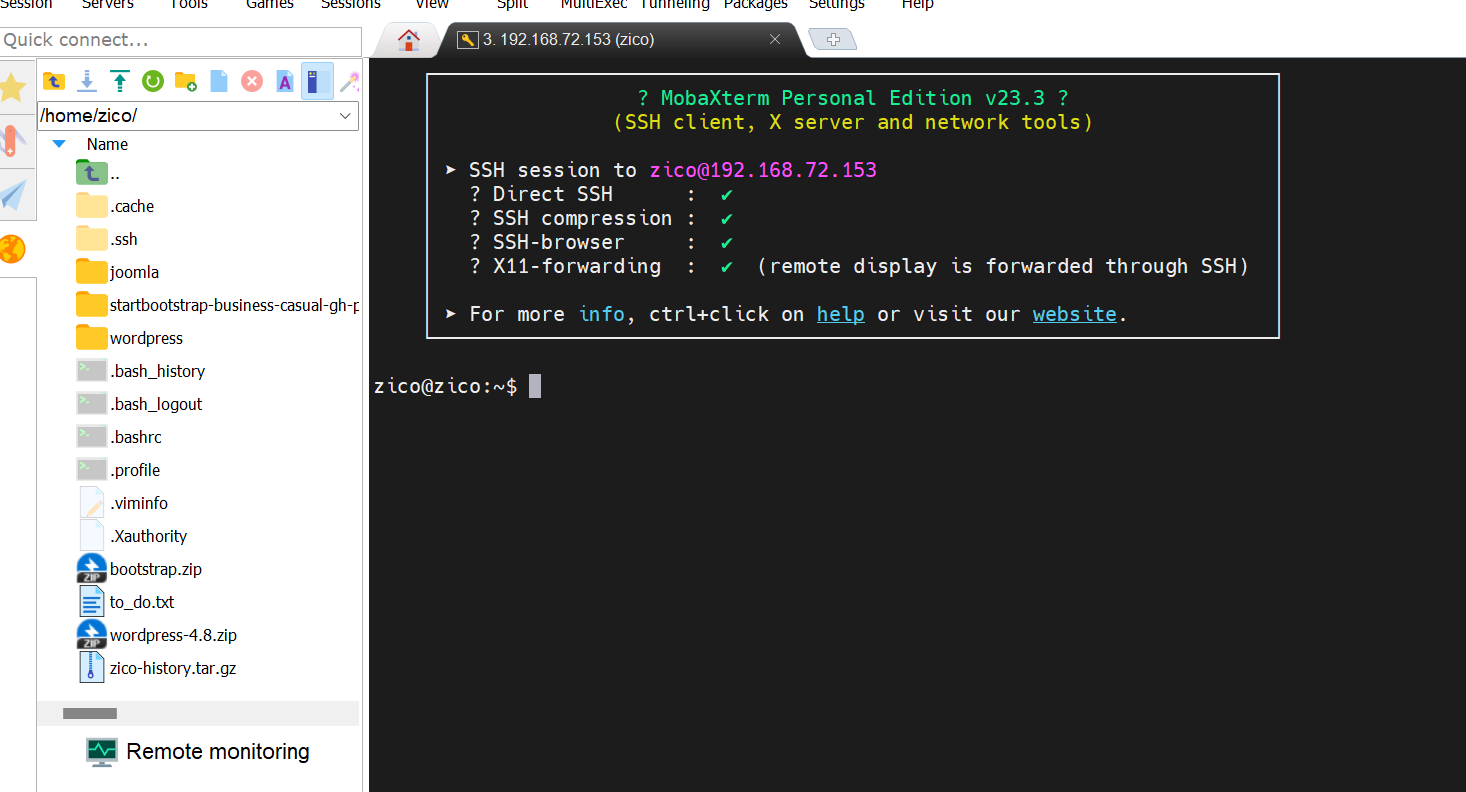
Task: Upload files to current remote folder
Action: click(120, 81)
